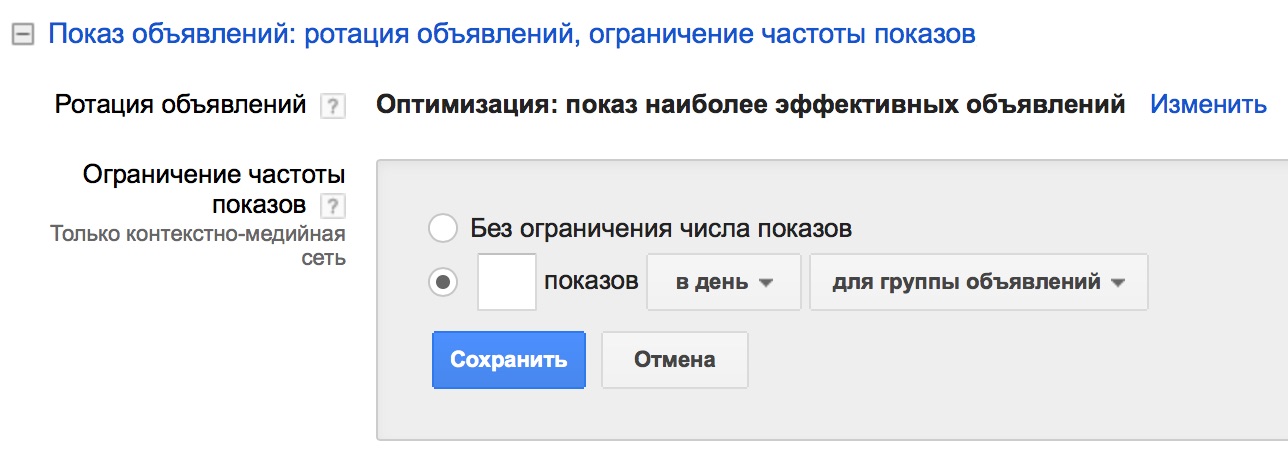Click the Изменить link
This screenshot has width=1288, height=462.
[1208, 104]
